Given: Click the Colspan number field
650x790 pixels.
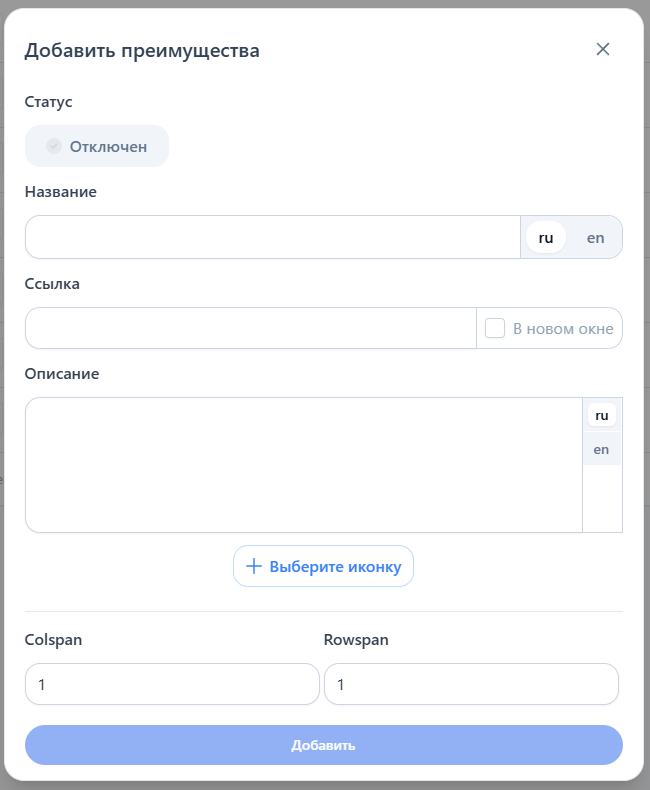Looking at the screenshot, I should click(x=171, y=685).
